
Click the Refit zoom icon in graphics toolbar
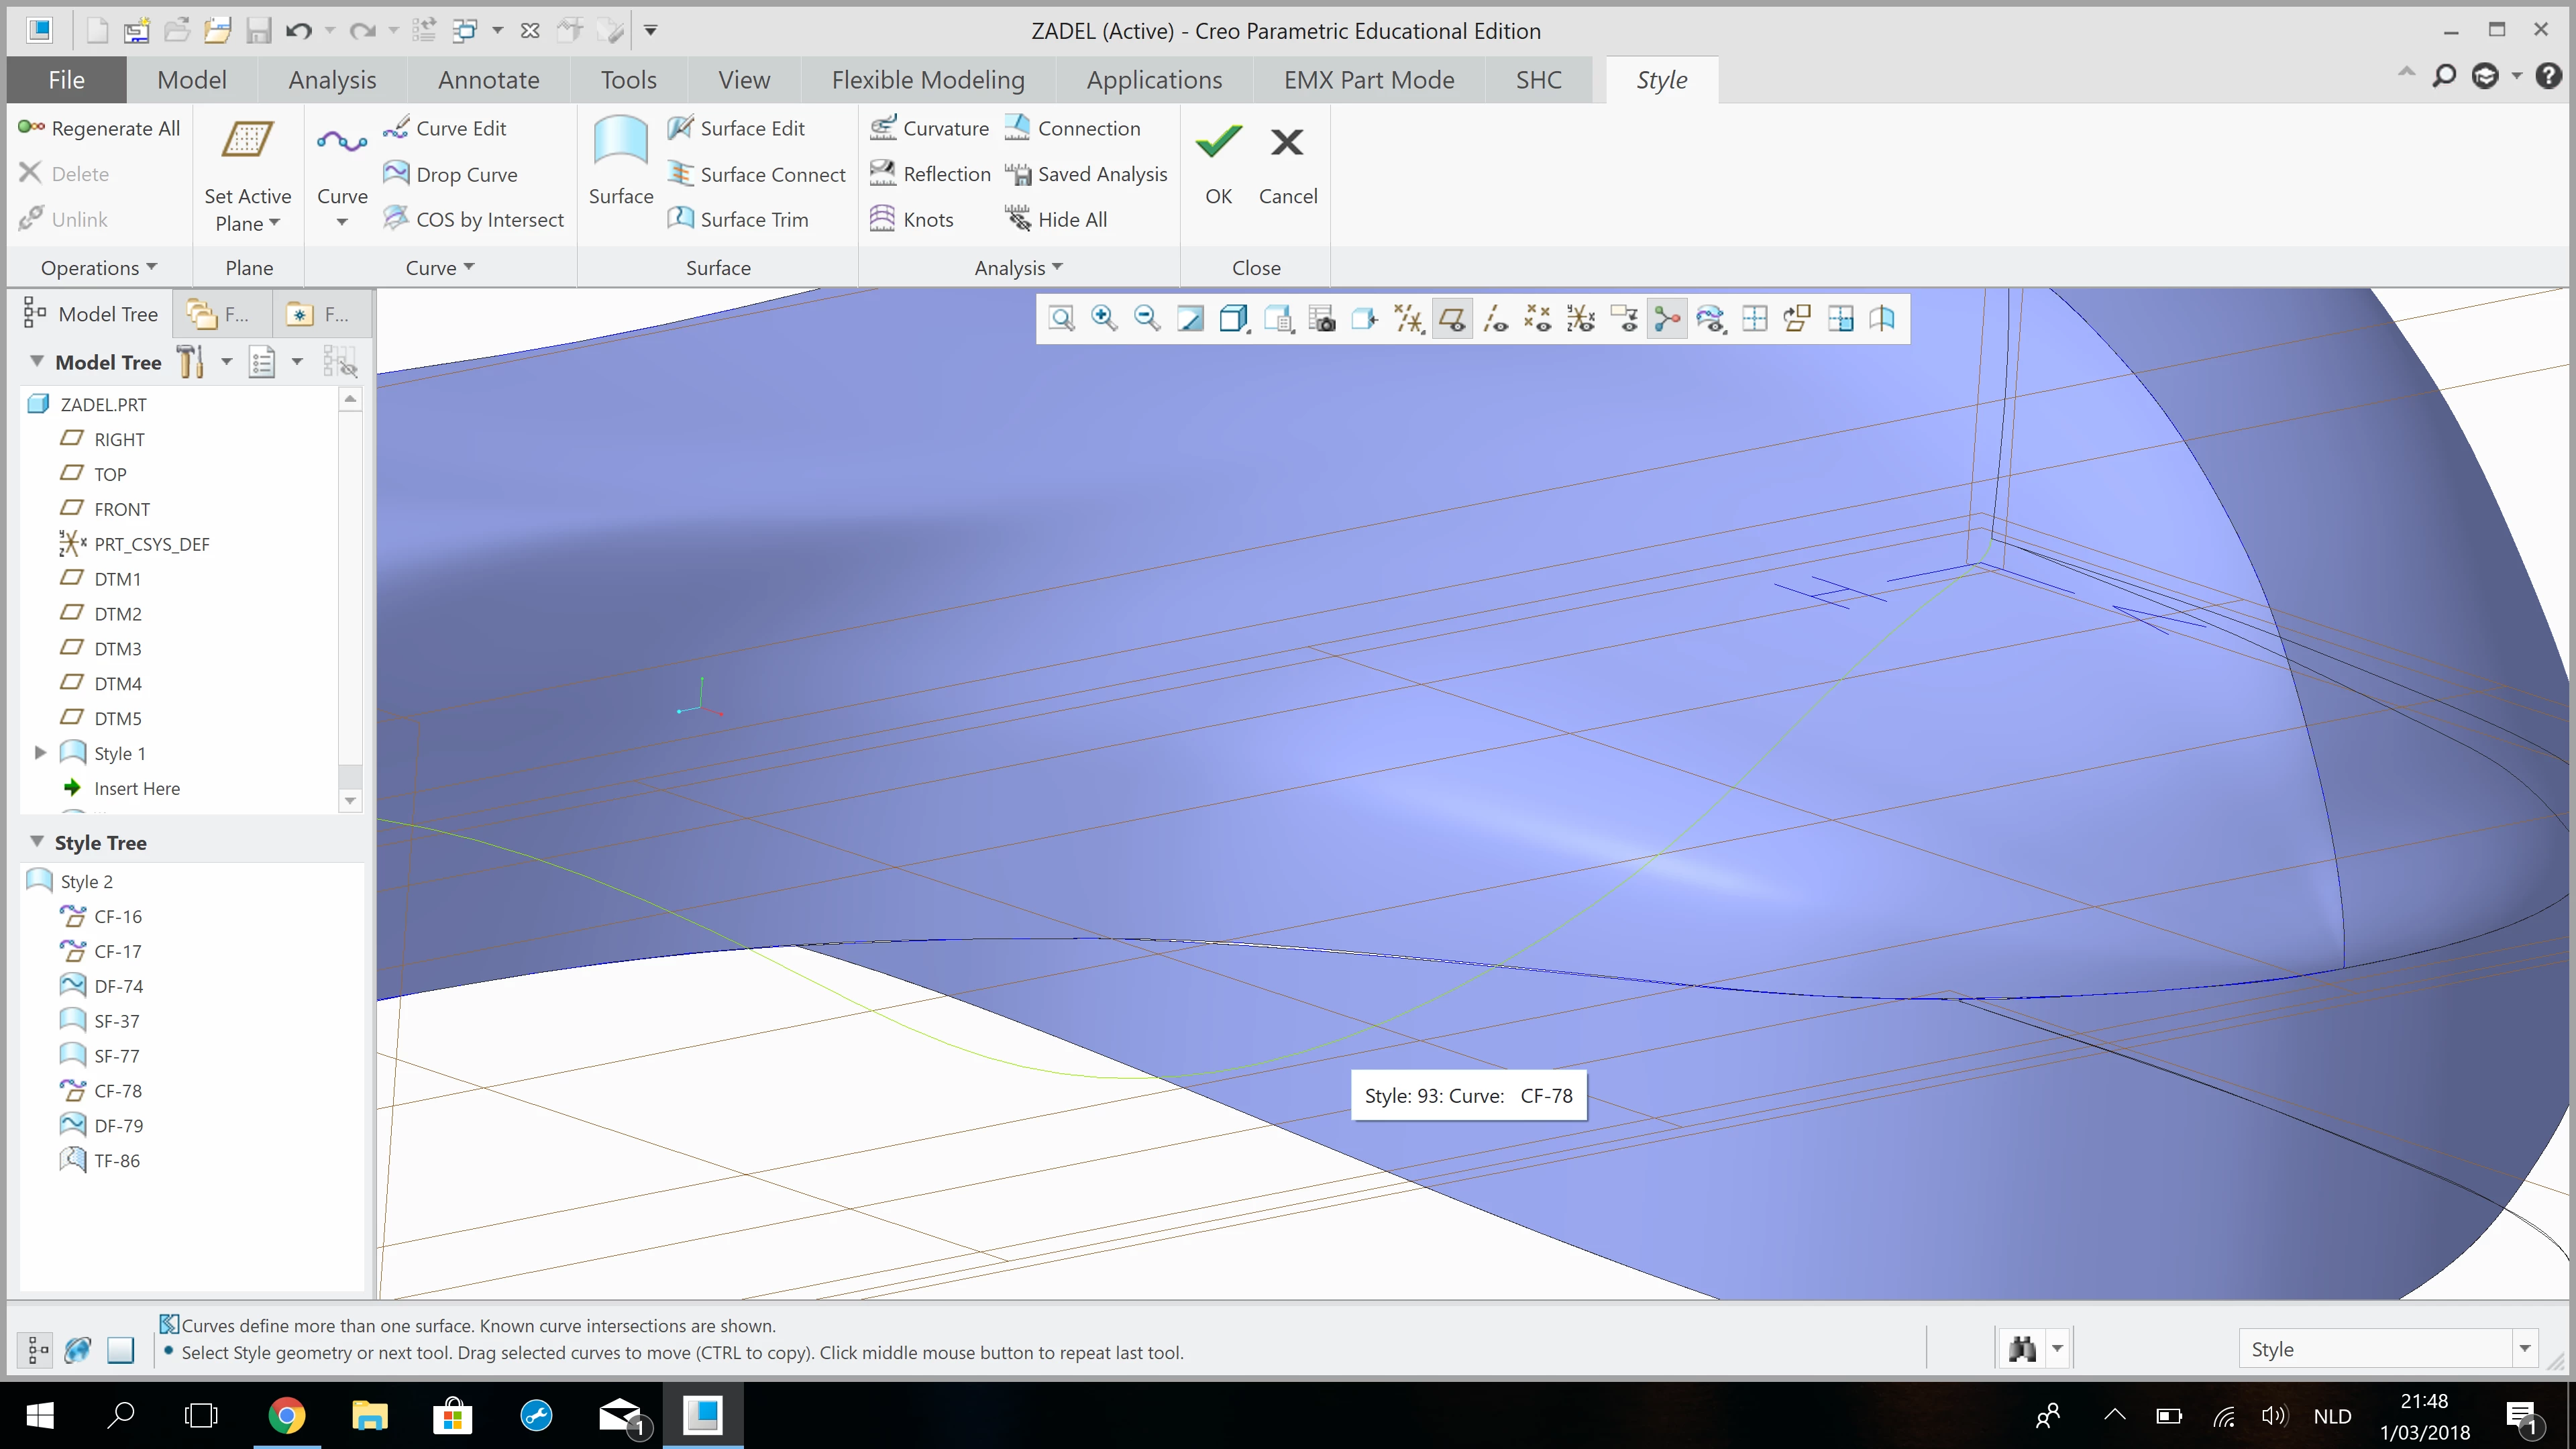pos(1061,319)
